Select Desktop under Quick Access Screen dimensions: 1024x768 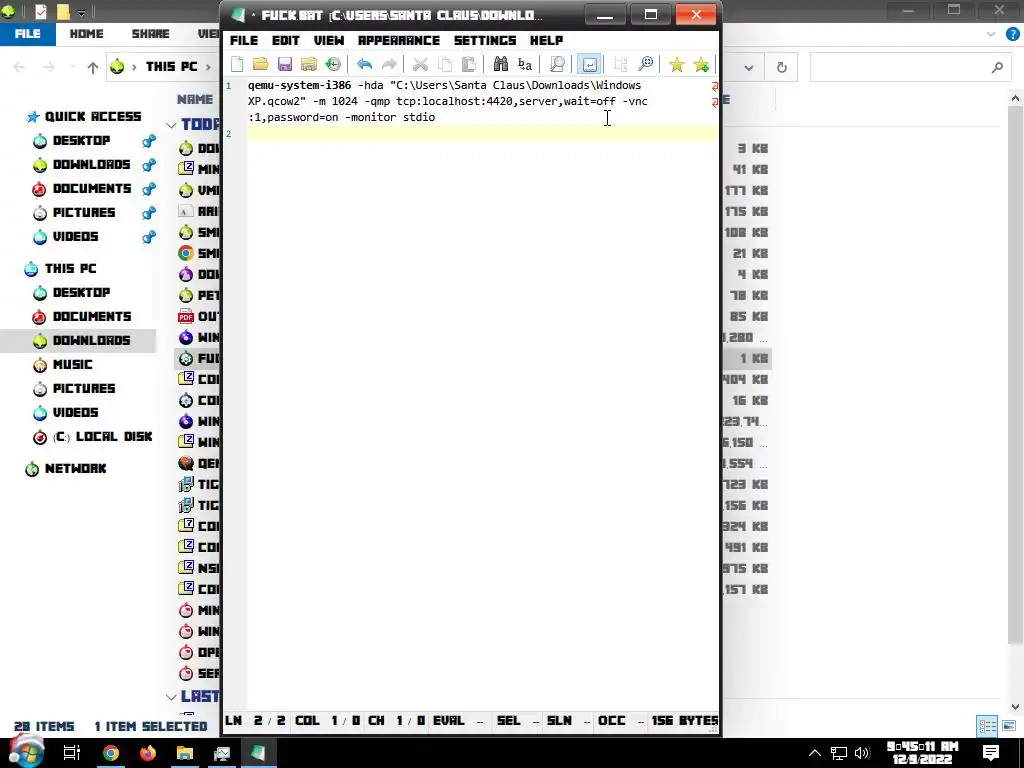81,140
